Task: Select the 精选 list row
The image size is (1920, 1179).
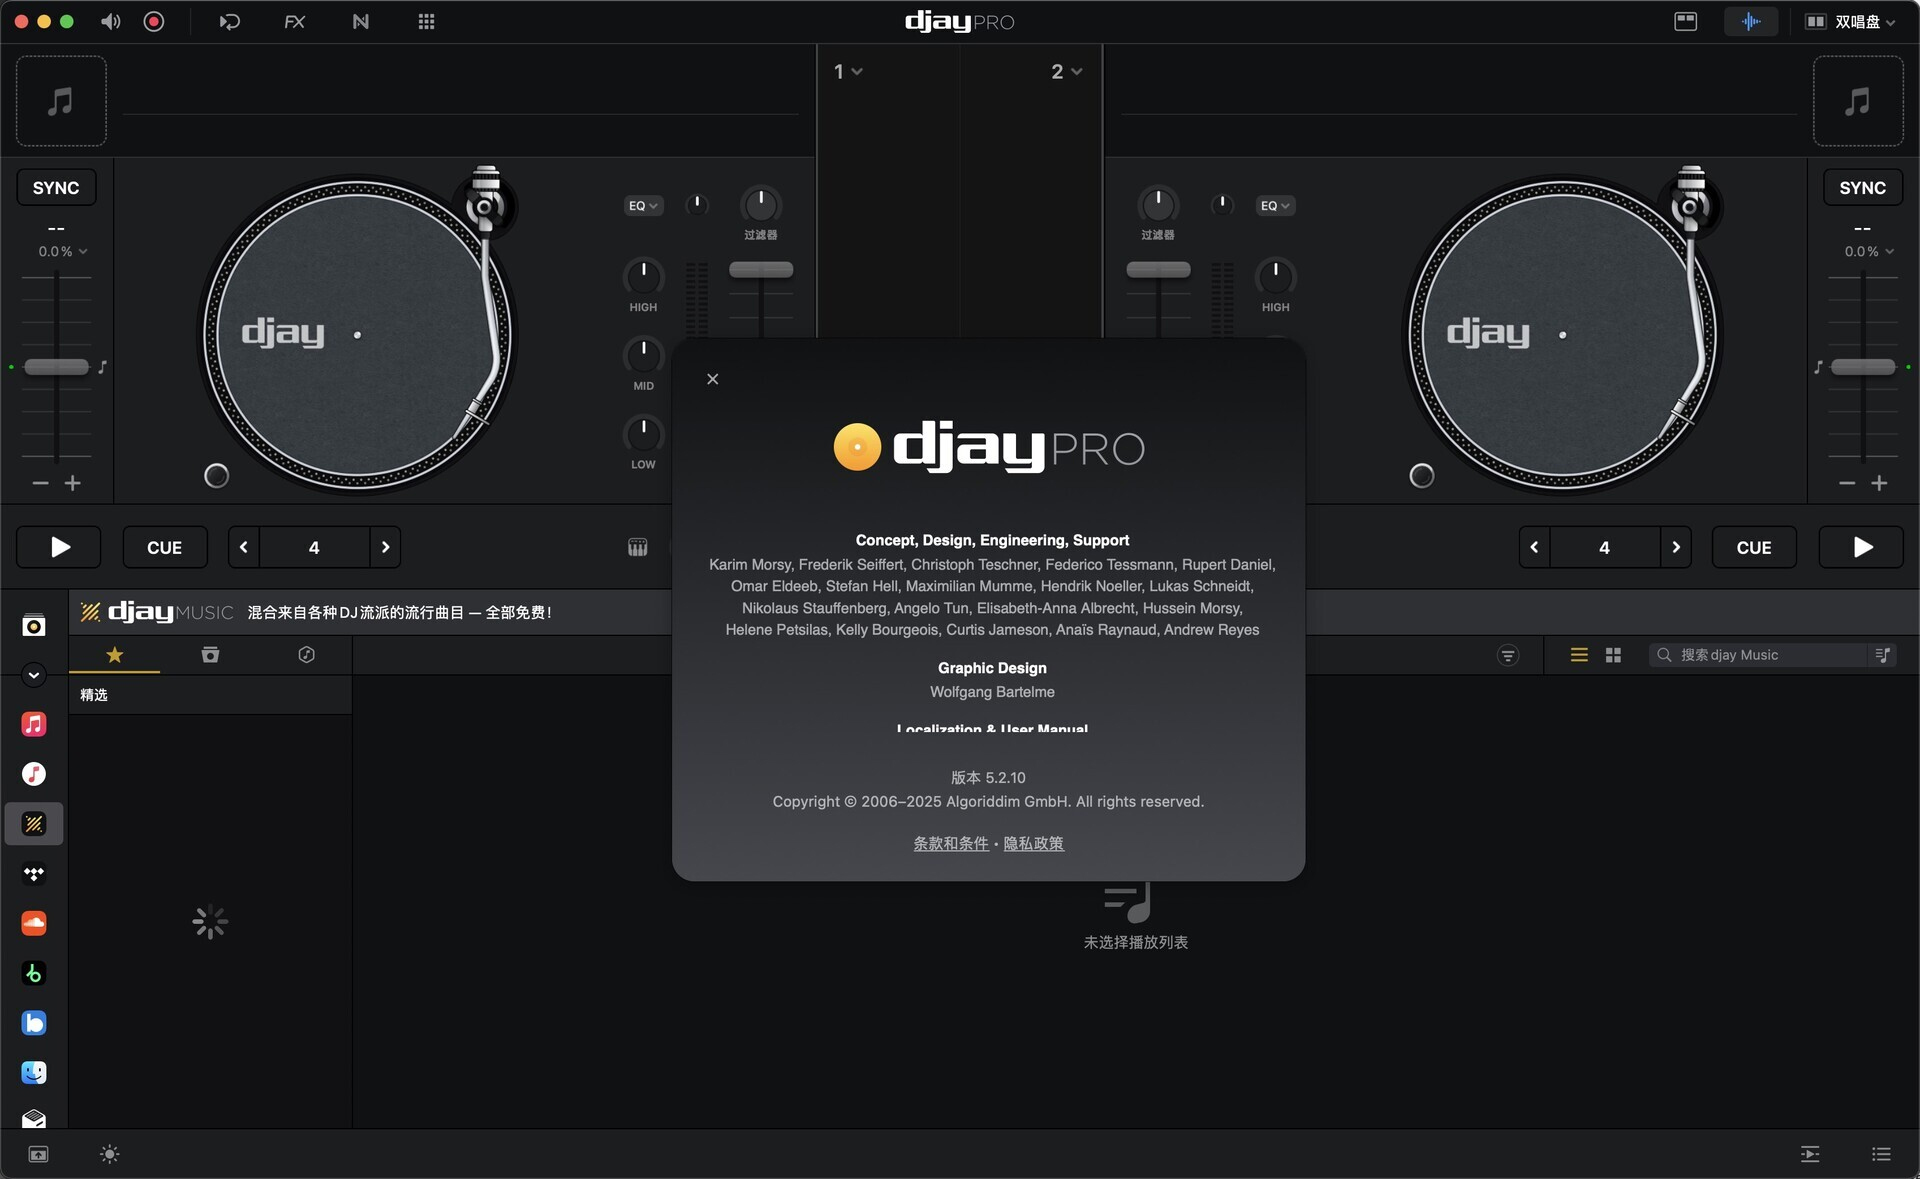Action: pyautogui.click(x=210, y=695)
